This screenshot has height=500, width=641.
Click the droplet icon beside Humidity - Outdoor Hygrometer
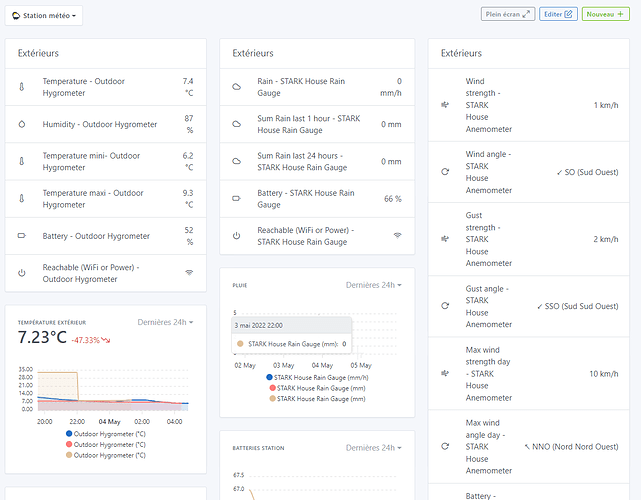(23, 125)
